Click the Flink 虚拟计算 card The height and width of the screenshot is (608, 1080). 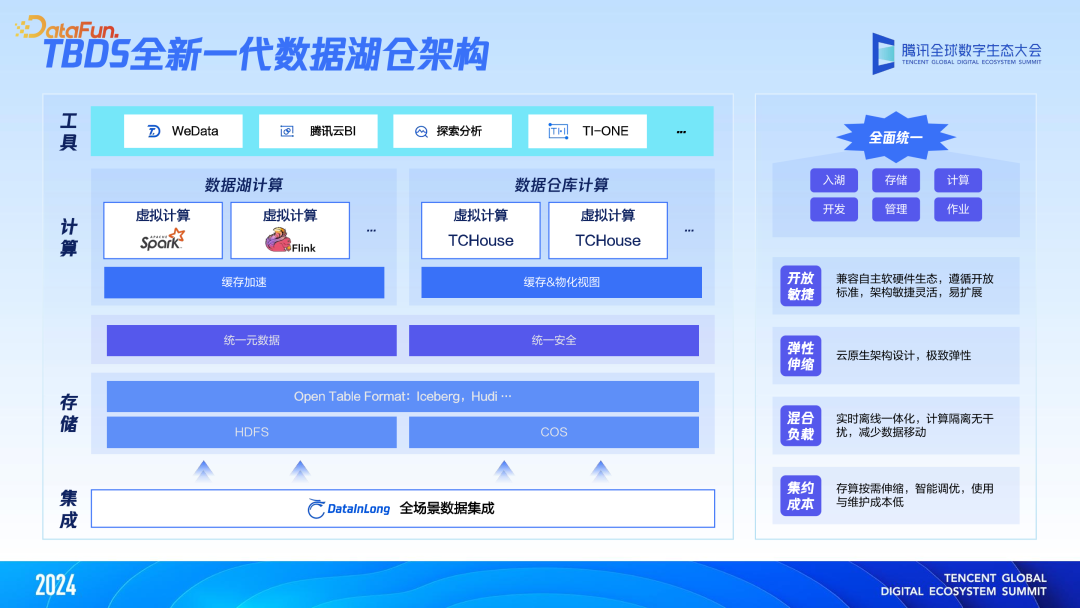[290, 231]
